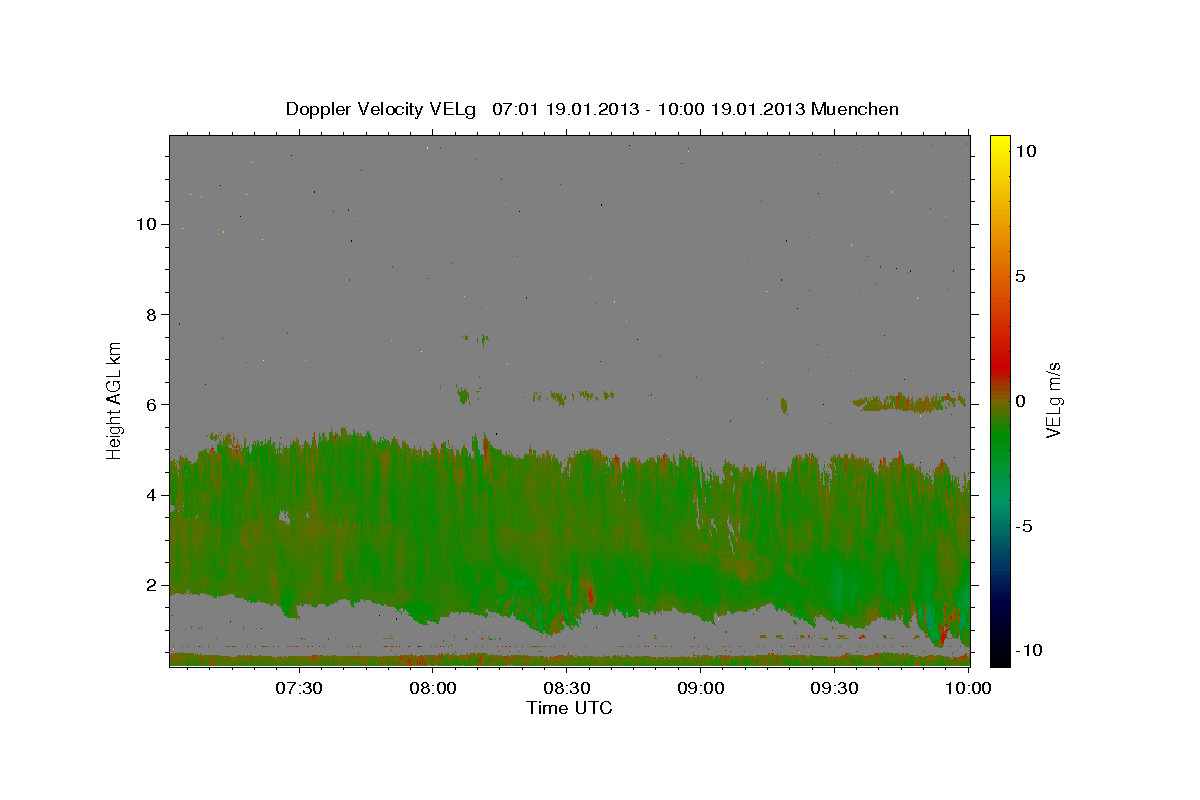Click the 08:00 time tick label
Screen dimensions: 1200x800
tap(433, 688)
